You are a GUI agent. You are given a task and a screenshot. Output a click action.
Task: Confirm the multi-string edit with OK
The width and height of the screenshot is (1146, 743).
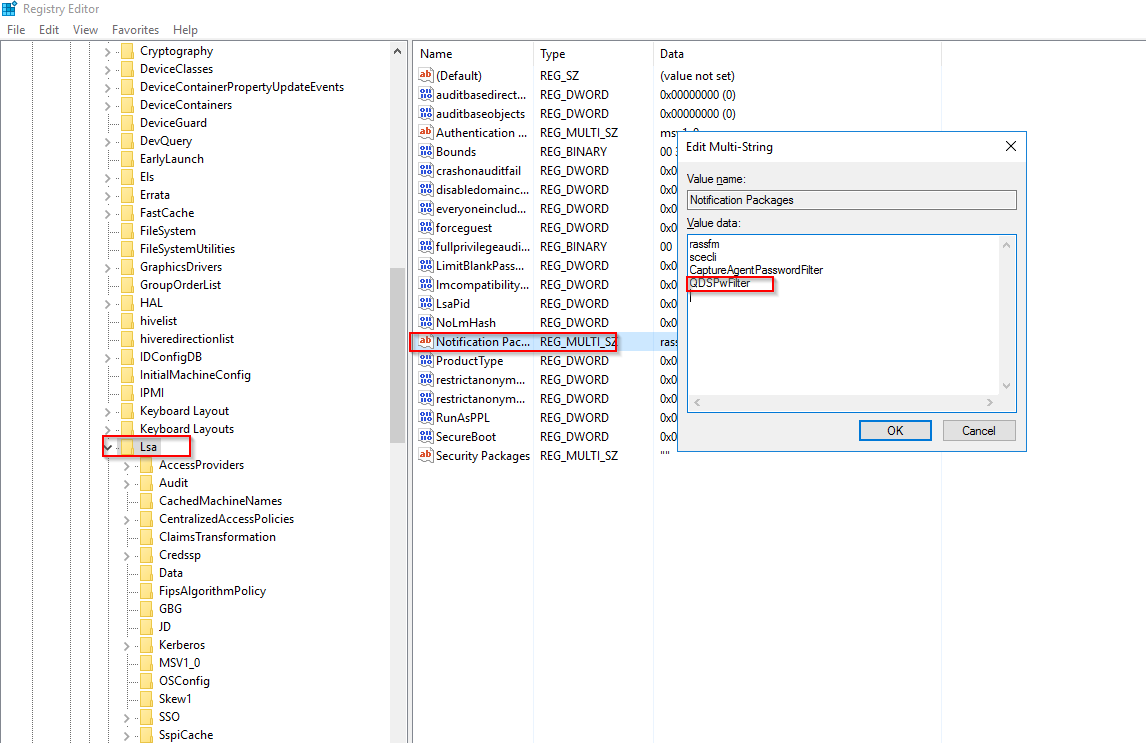point(895,430)
